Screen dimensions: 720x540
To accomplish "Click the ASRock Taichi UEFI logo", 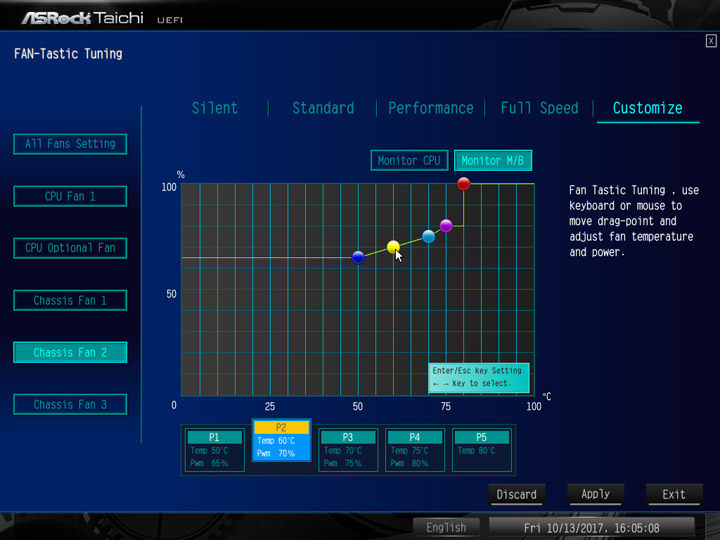I will tap(102, 18).
